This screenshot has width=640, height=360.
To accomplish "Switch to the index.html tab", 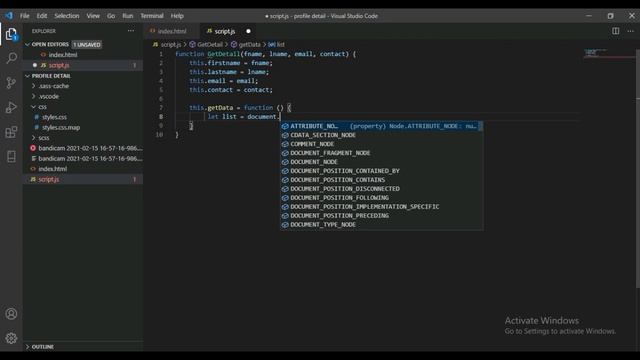I will coord(172,31).
